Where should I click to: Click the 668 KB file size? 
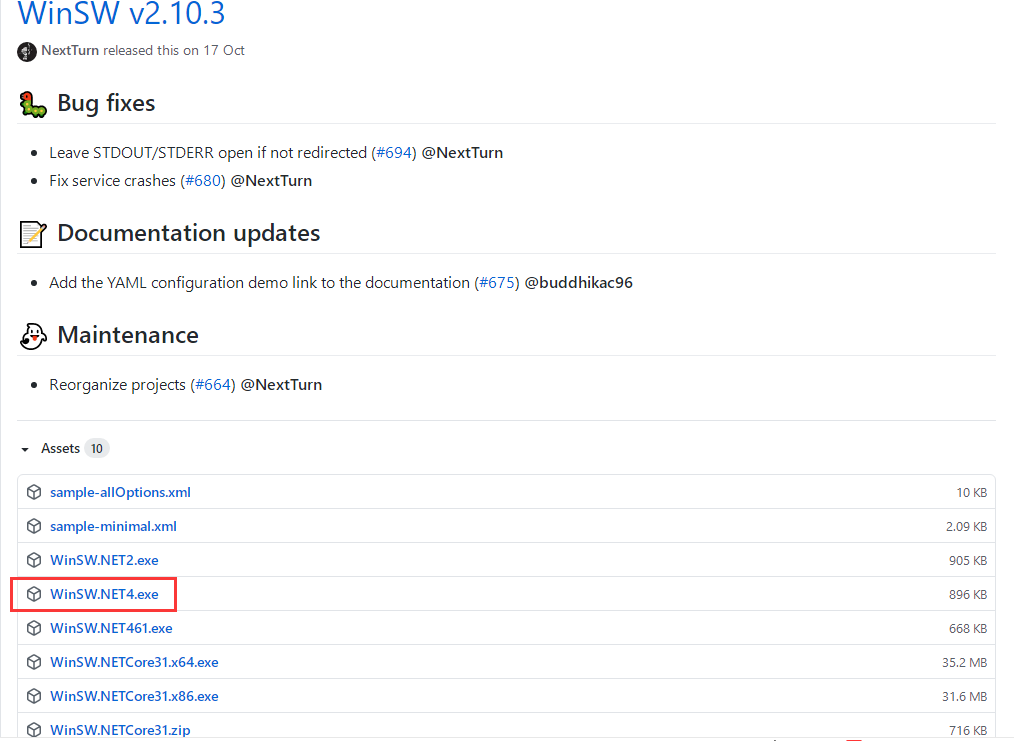[968, 628]
